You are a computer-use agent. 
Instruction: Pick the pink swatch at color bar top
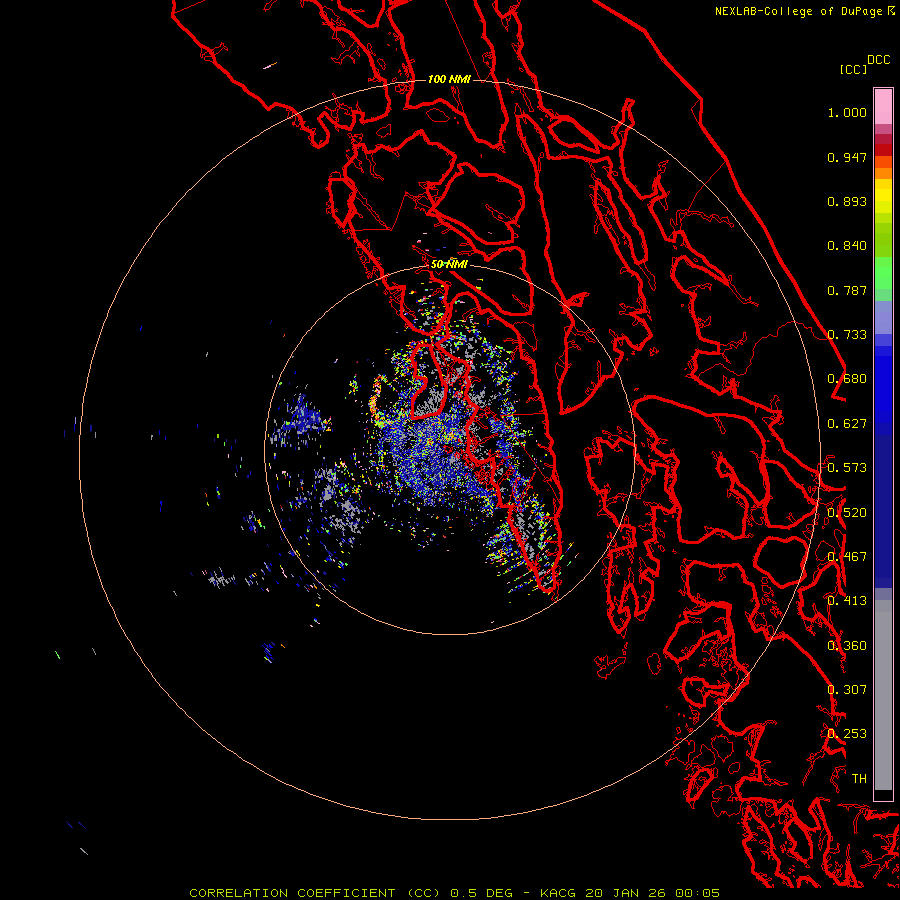coord(883,106)
